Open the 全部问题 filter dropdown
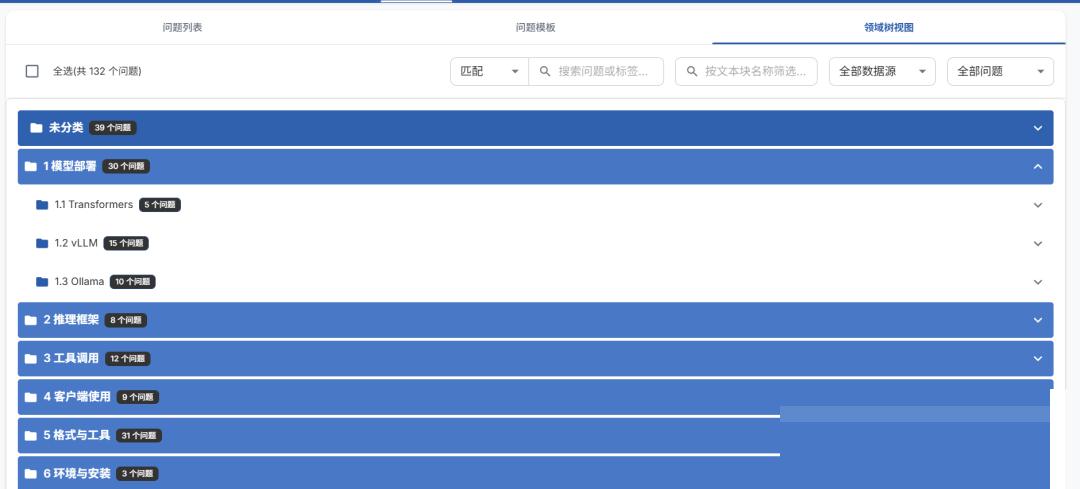 click(1000, 72)
